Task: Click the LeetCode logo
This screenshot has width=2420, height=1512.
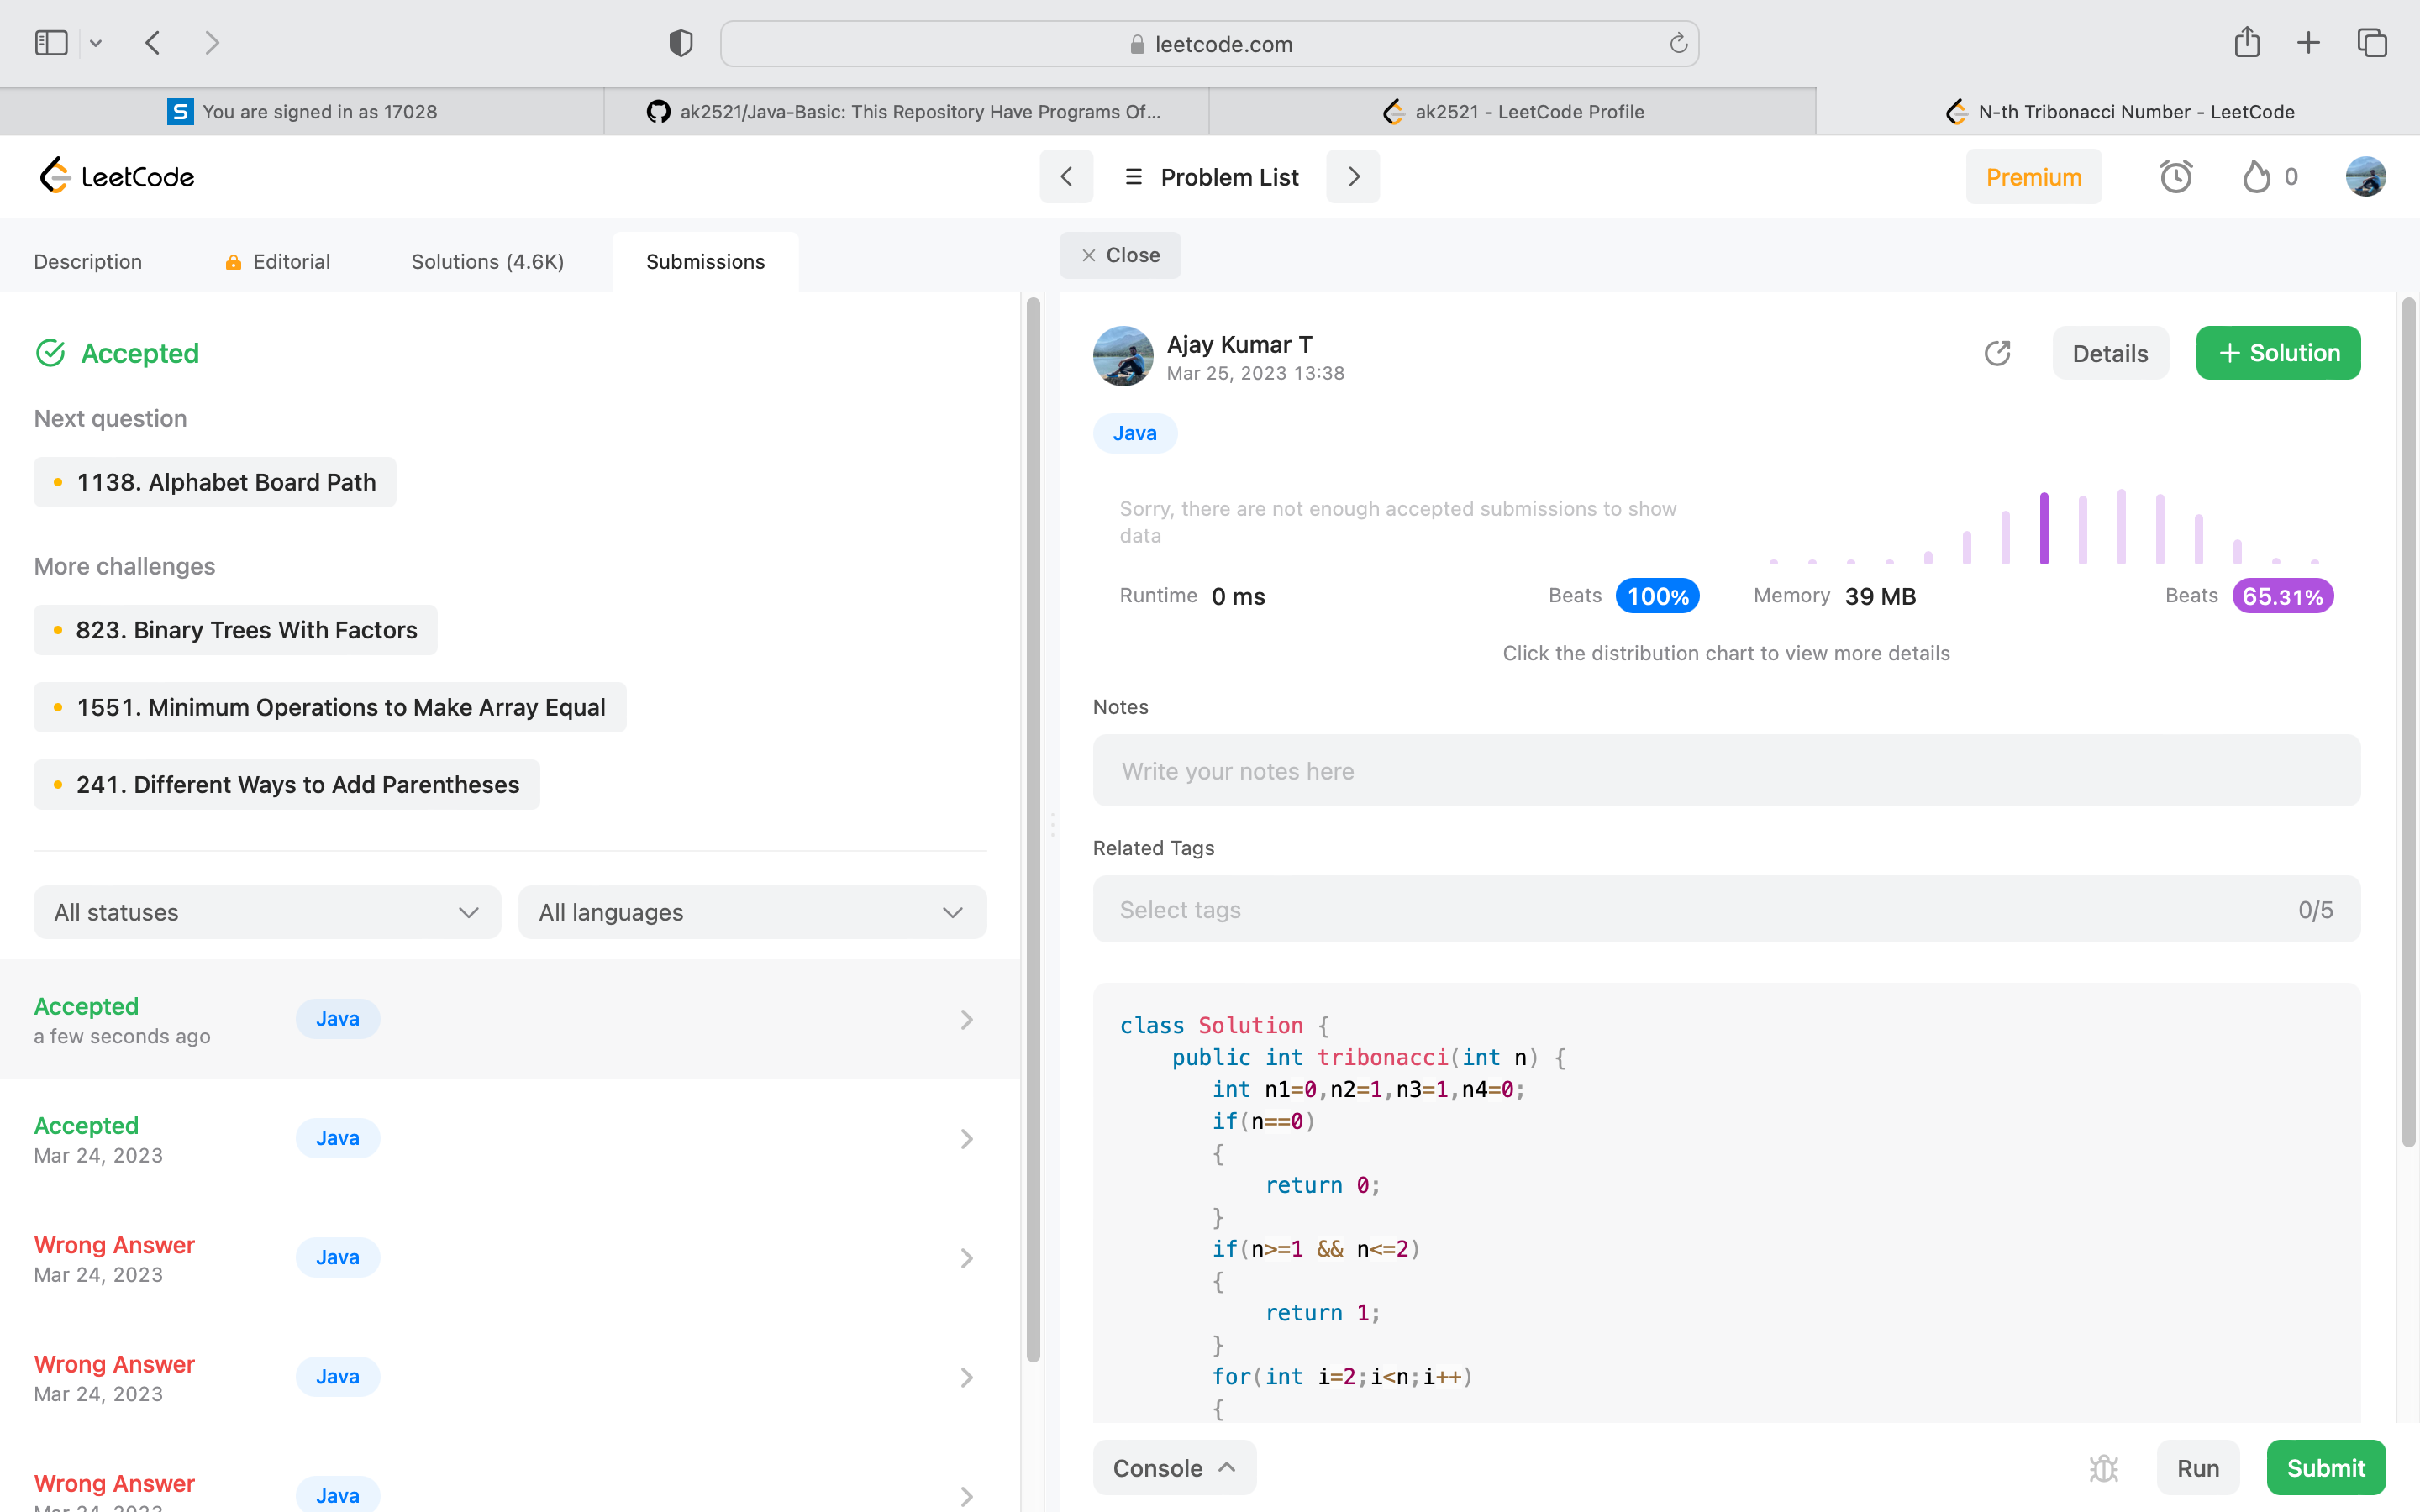Action: pos(117,177)
